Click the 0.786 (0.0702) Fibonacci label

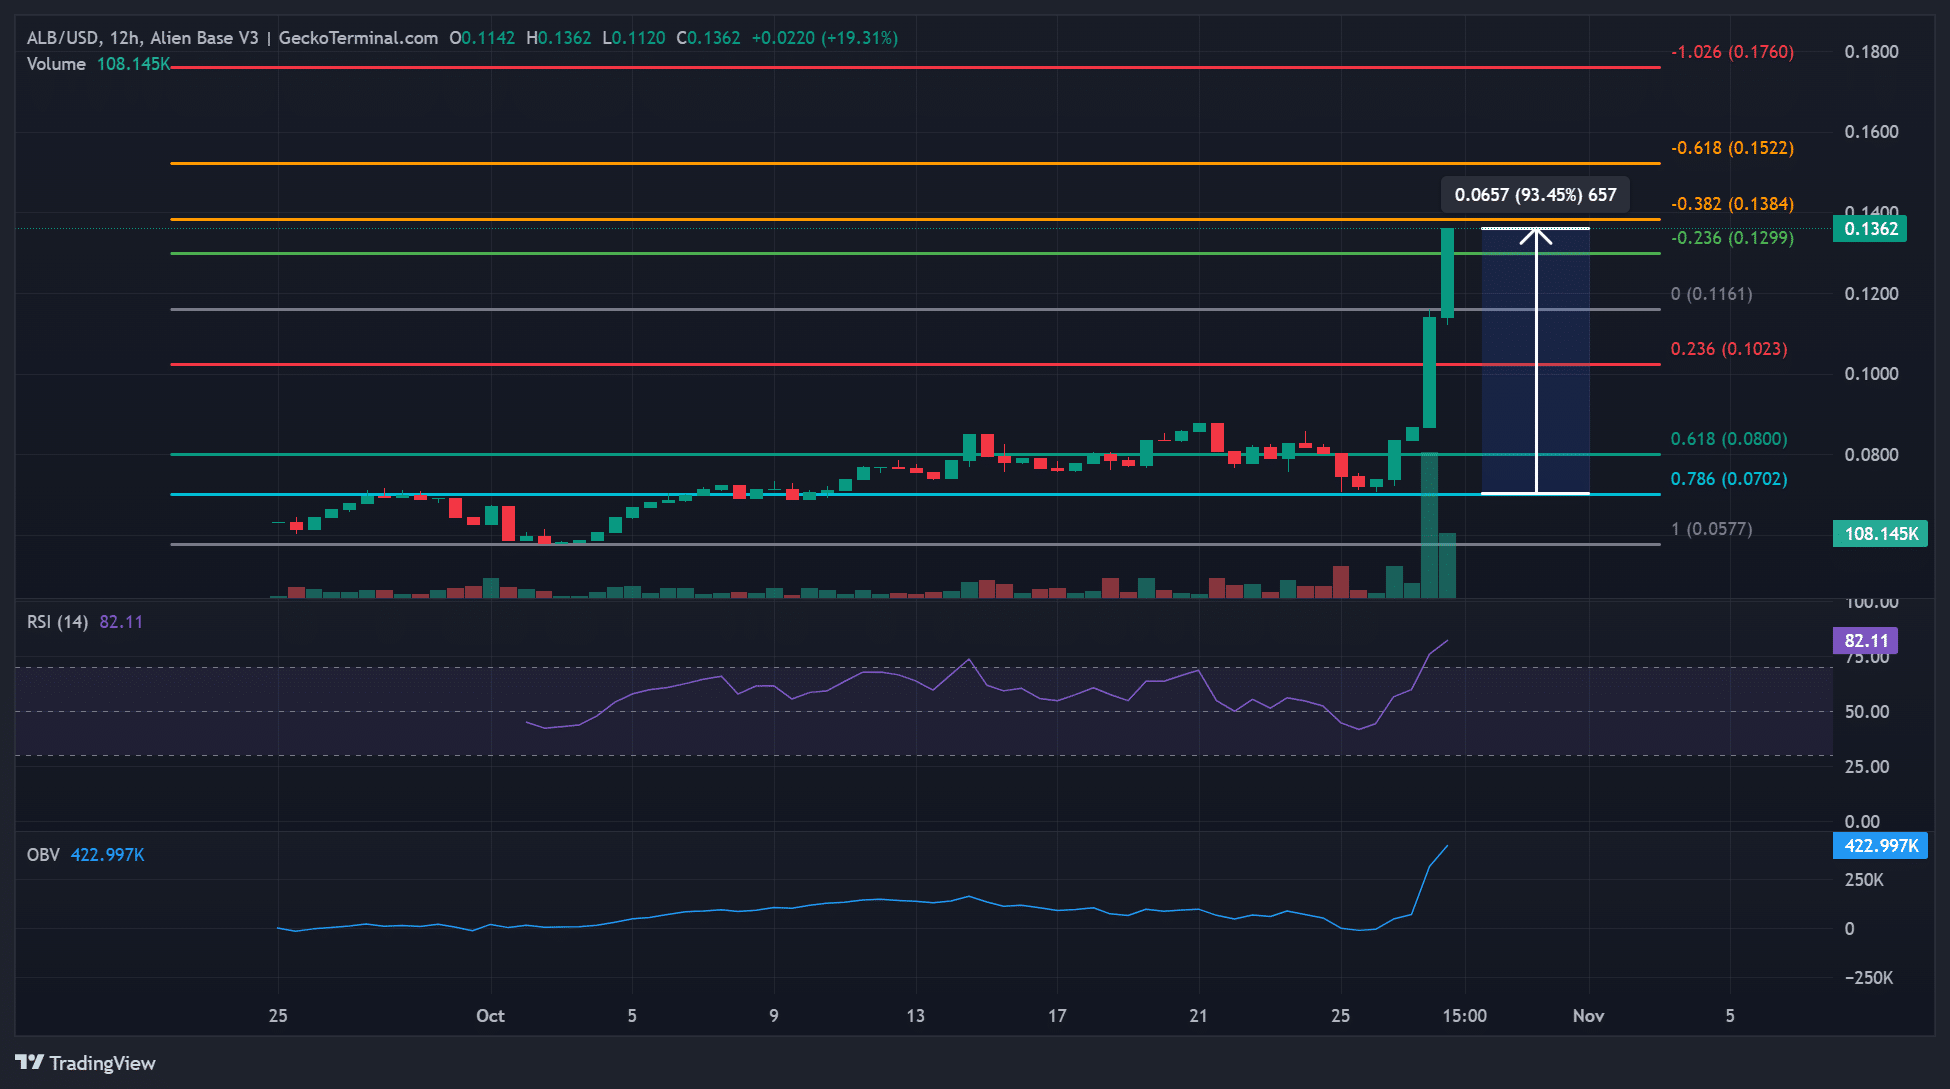point(1729,479)
